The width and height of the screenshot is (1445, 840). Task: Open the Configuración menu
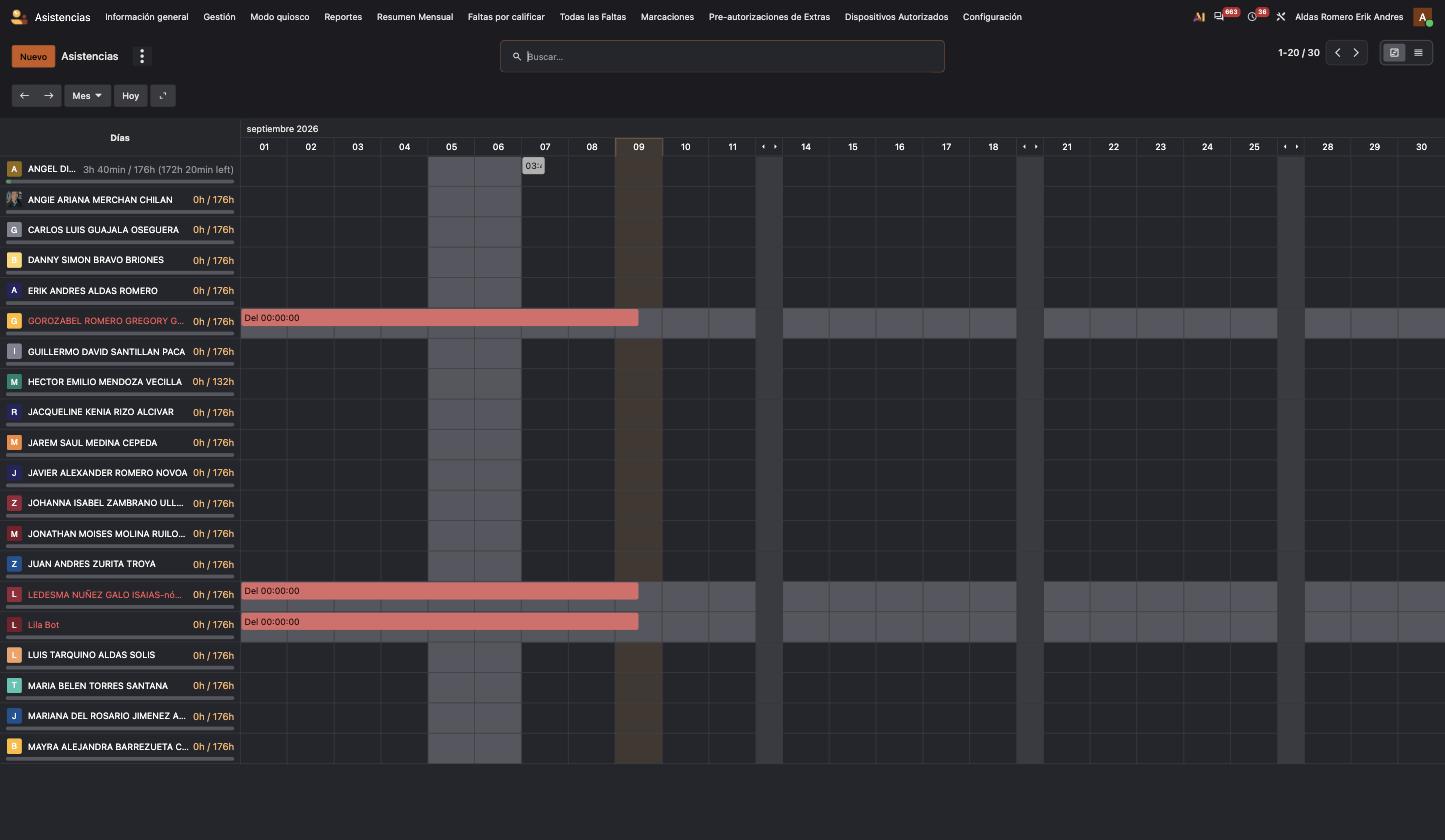pyautogui.click(x=992, y=17)
